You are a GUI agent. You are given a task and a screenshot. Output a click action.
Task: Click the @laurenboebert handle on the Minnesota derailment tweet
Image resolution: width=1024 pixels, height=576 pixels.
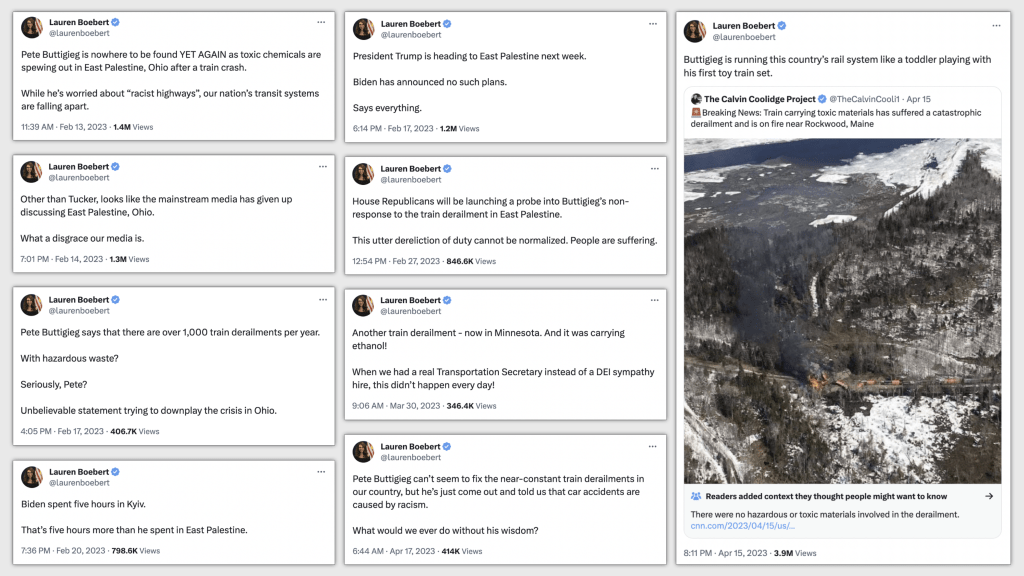point(411,311)
